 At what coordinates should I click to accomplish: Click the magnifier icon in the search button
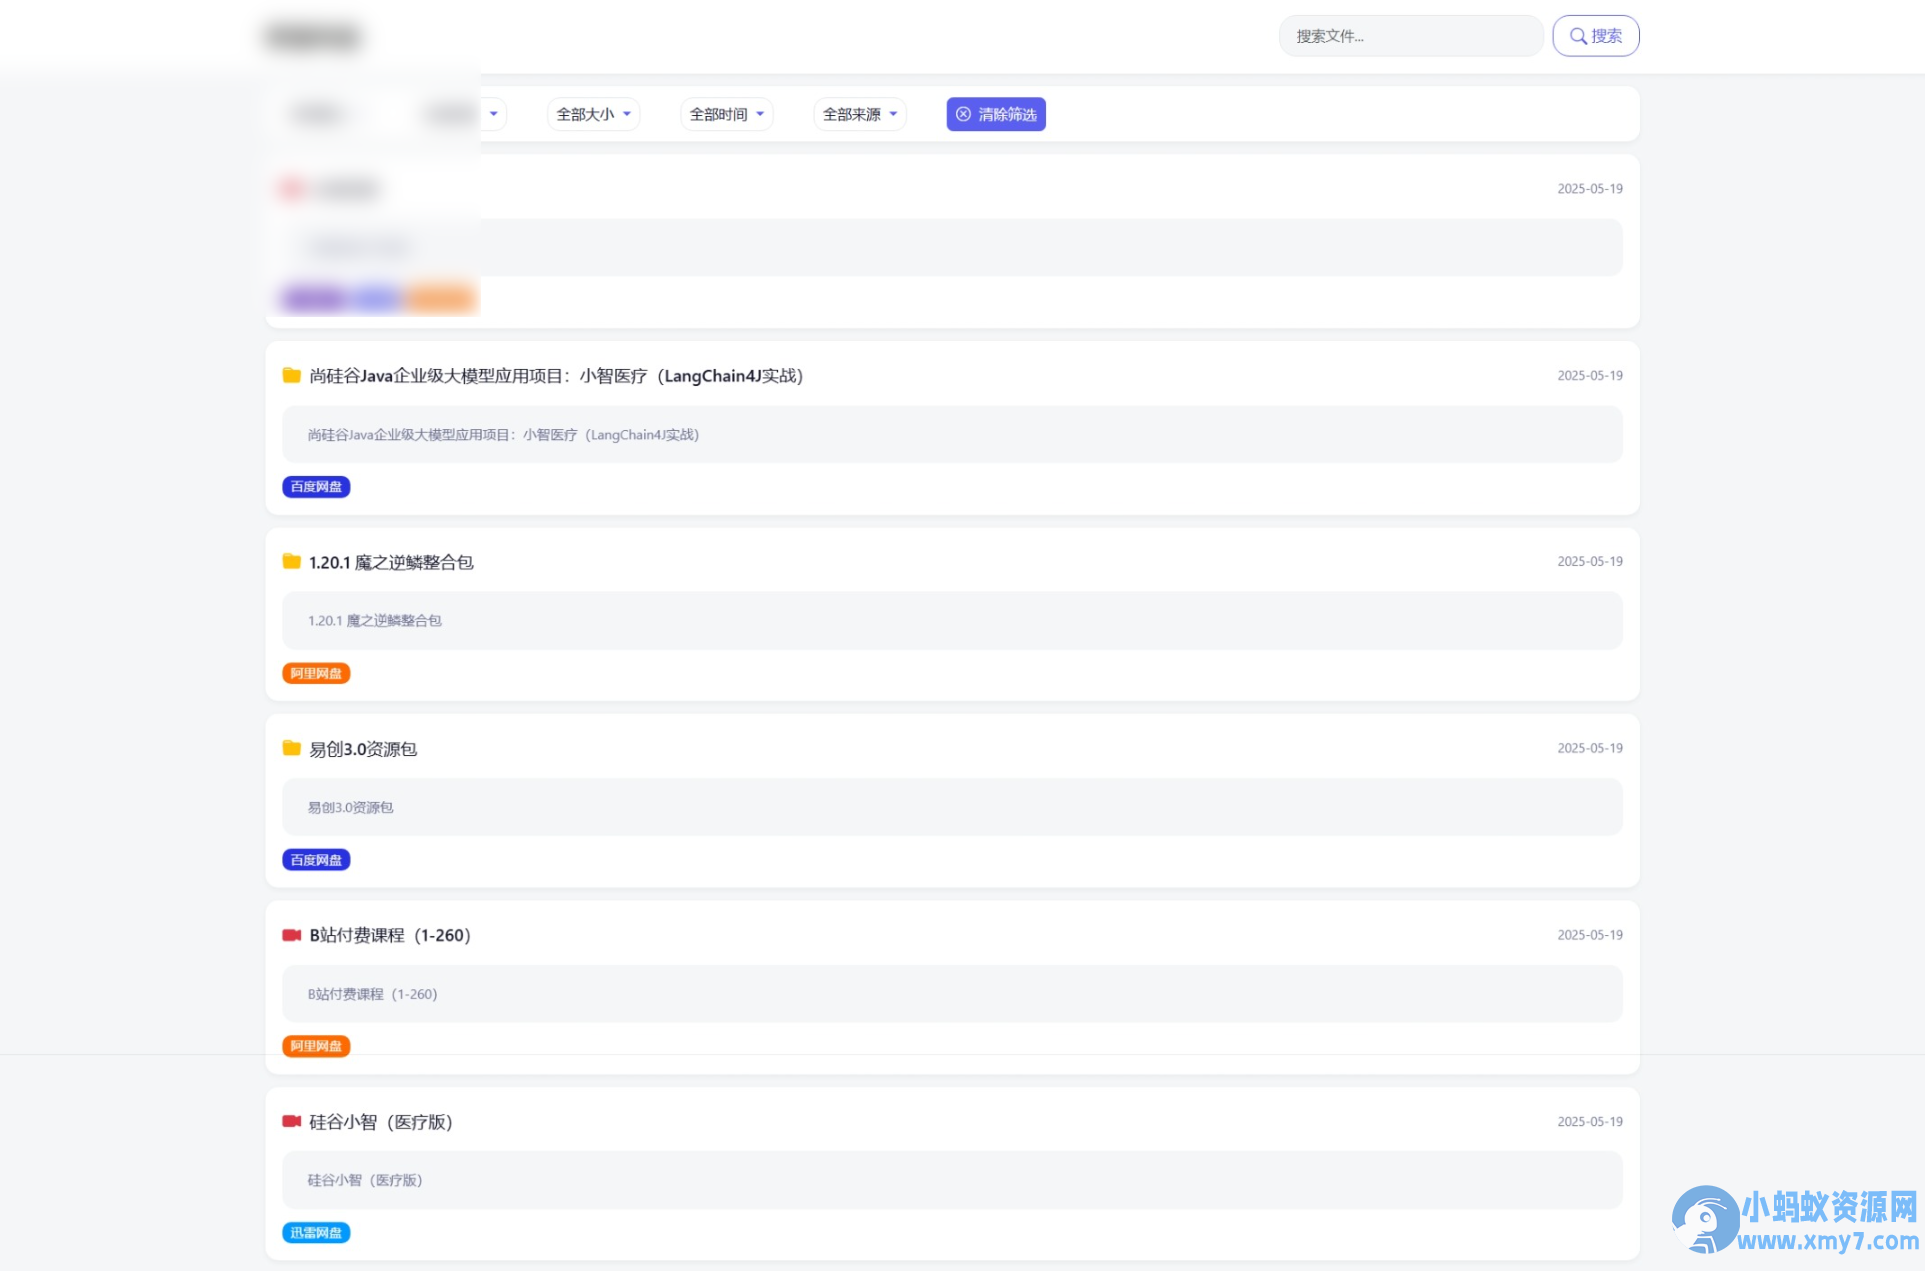1578,36
